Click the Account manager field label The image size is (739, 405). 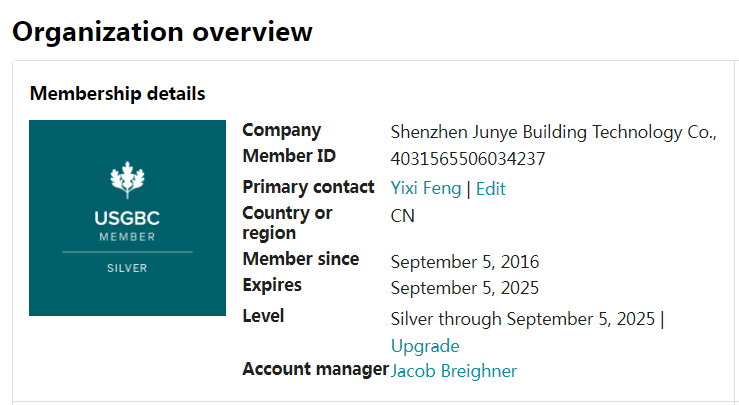(x=315, y=369)
